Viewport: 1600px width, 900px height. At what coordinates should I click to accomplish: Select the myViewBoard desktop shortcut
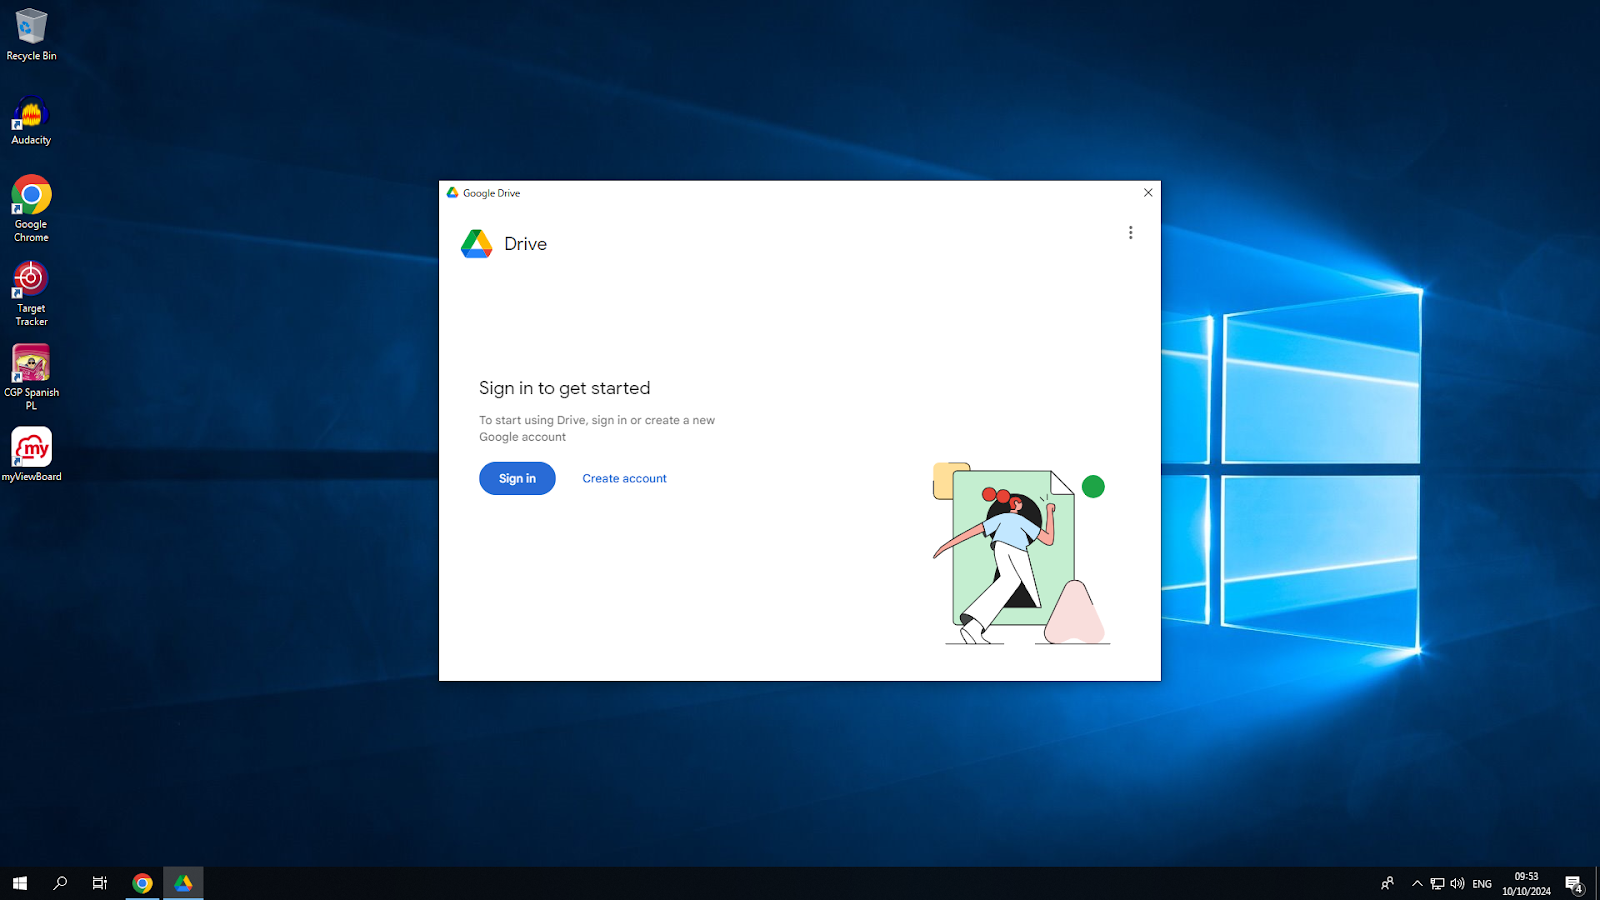31,455
